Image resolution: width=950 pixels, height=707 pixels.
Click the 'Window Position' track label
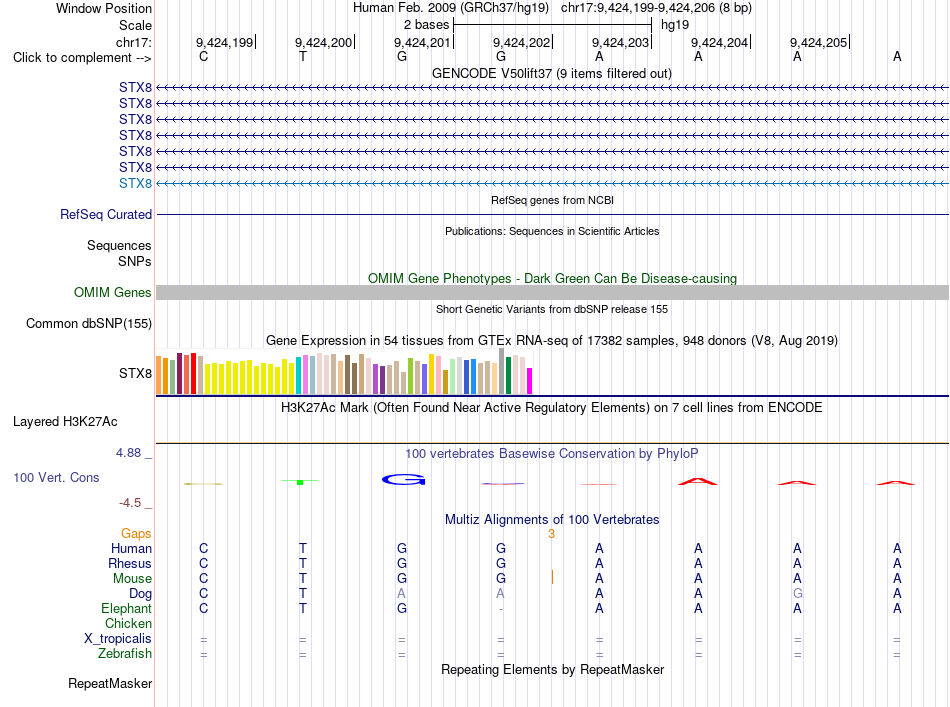coord(104,8)
